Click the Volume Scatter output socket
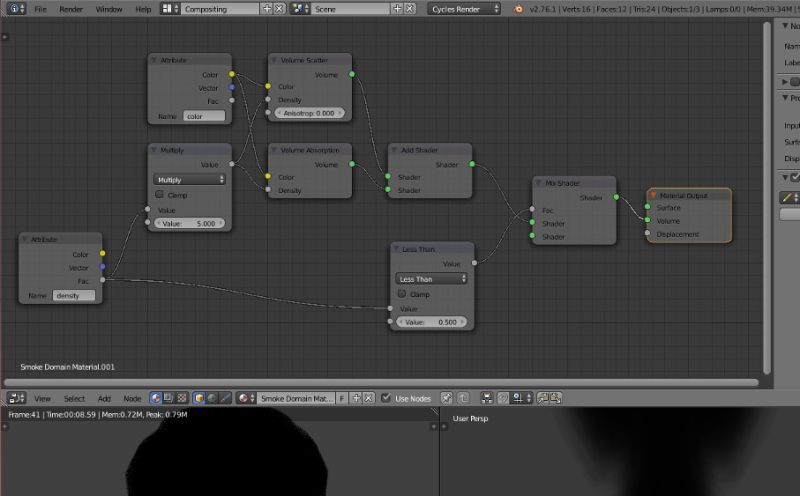 click(352, 75)
